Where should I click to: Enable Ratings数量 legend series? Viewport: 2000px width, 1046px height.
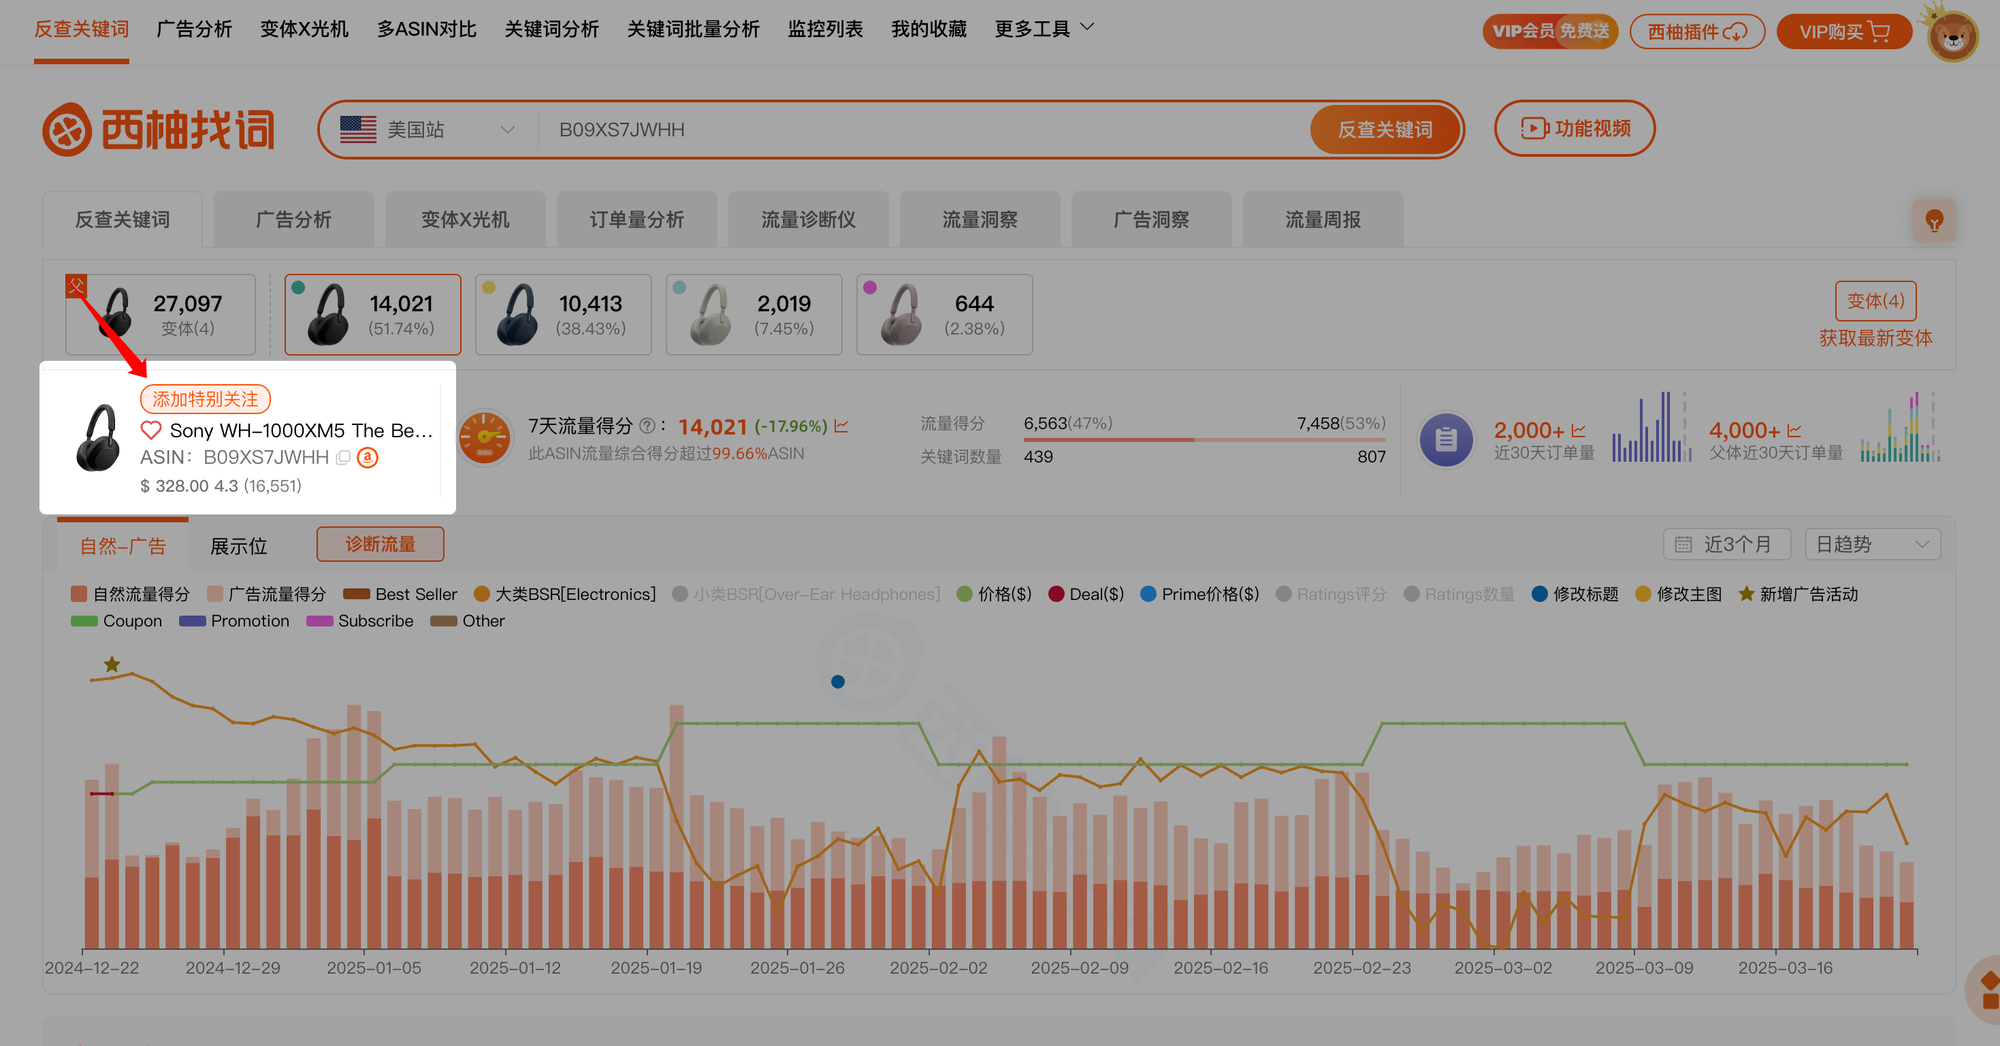(x=1459, y=594)
